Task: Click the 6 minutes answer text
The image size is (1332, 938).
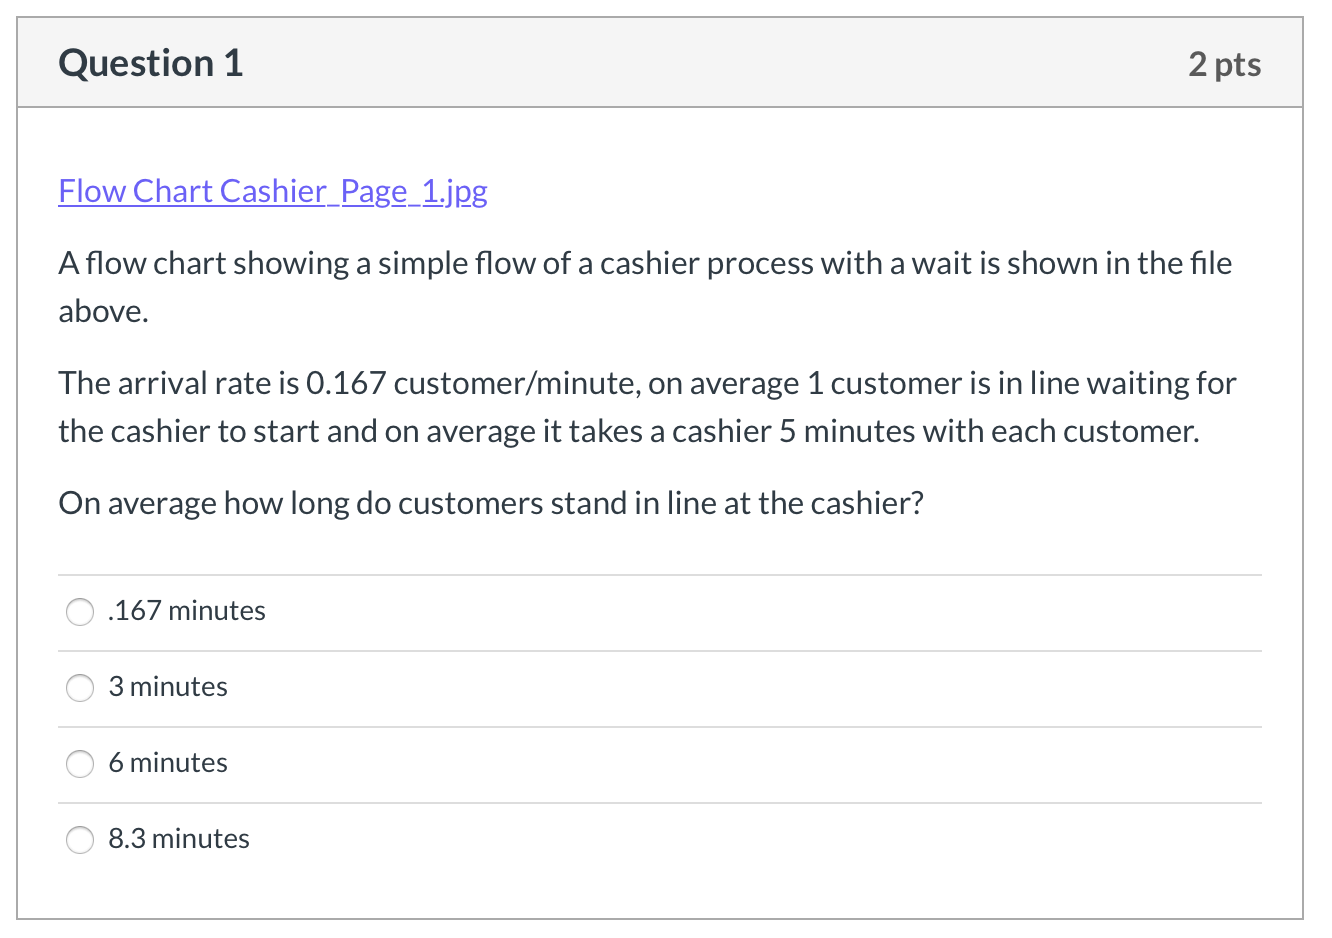Action: [x=168, y=763]
